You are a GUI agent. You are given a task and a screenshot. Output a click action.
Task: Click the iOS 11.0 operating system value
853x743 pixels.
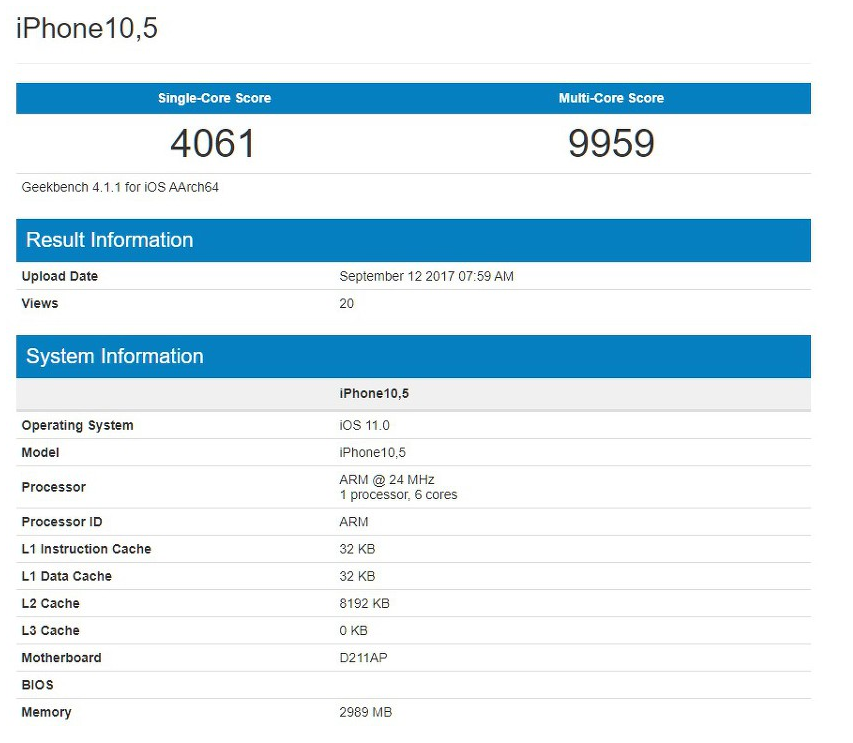pos(364,425)
